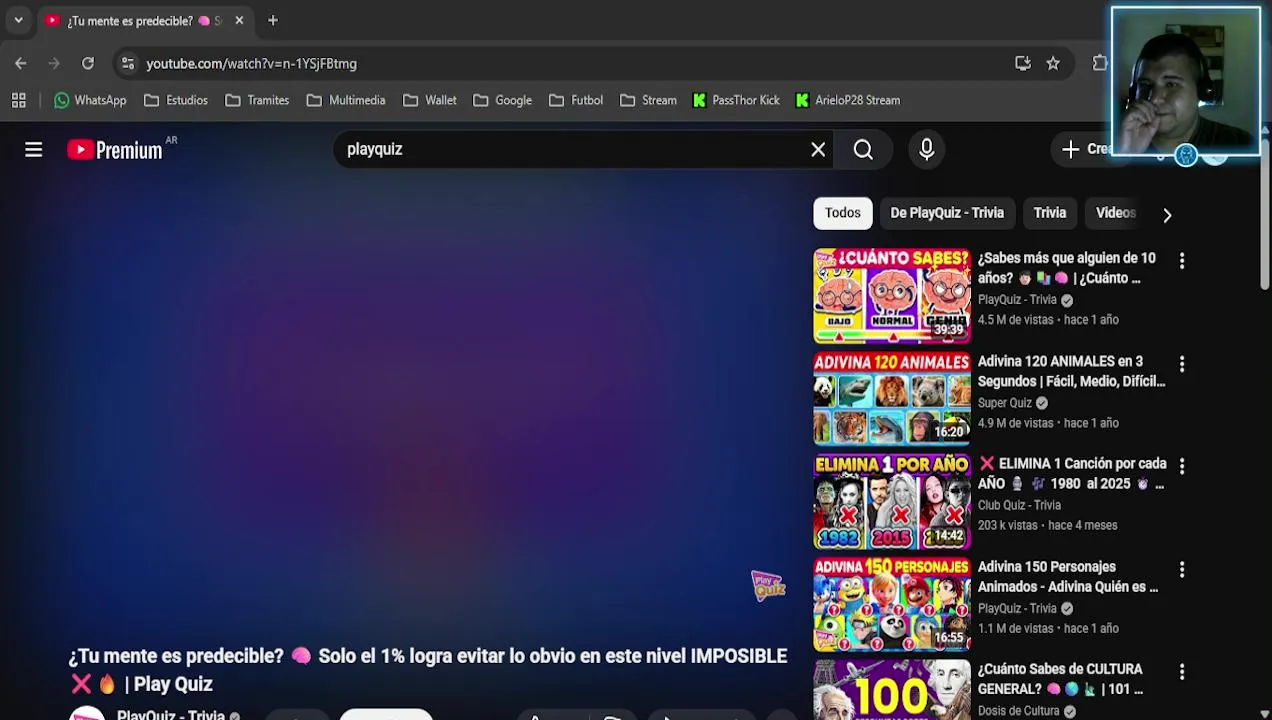The width and height of the screenshot is (1272, 720).
Task: Open the PassThor Kick bookmark
Action: coord(736,100)
